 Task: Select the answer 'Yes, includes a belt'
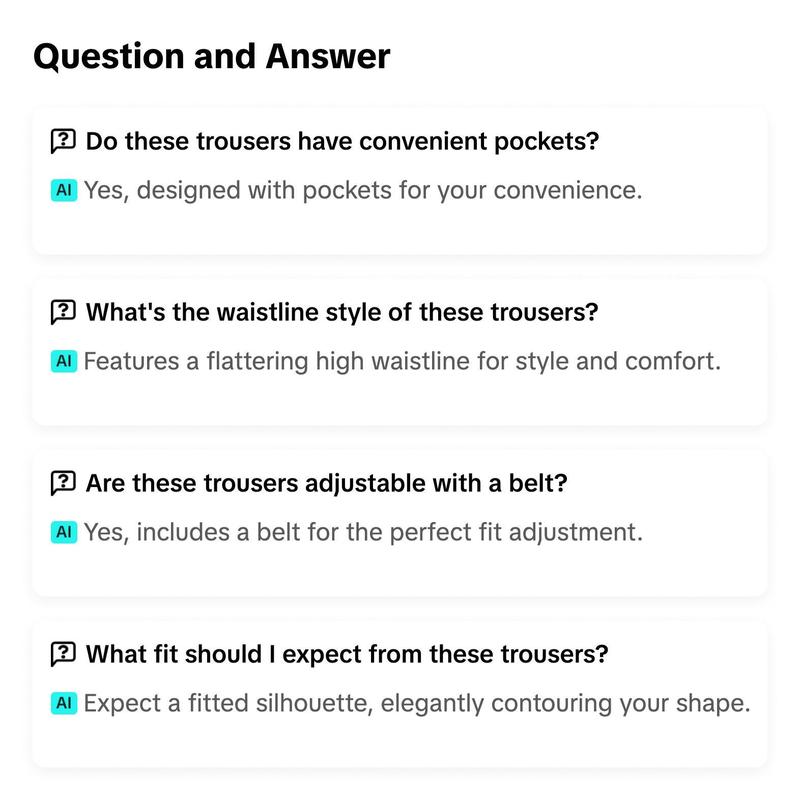[363, 533]
